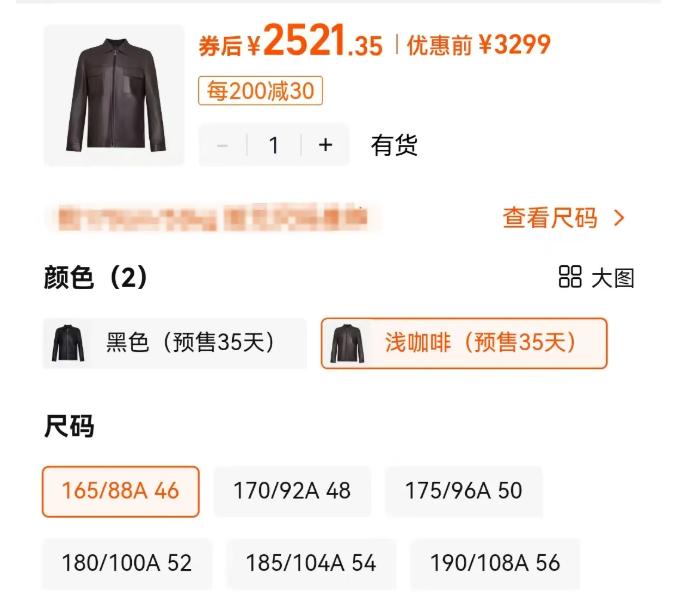Tap the blurred promotional banner text
The image size is (678, 600).
[213, 217]
